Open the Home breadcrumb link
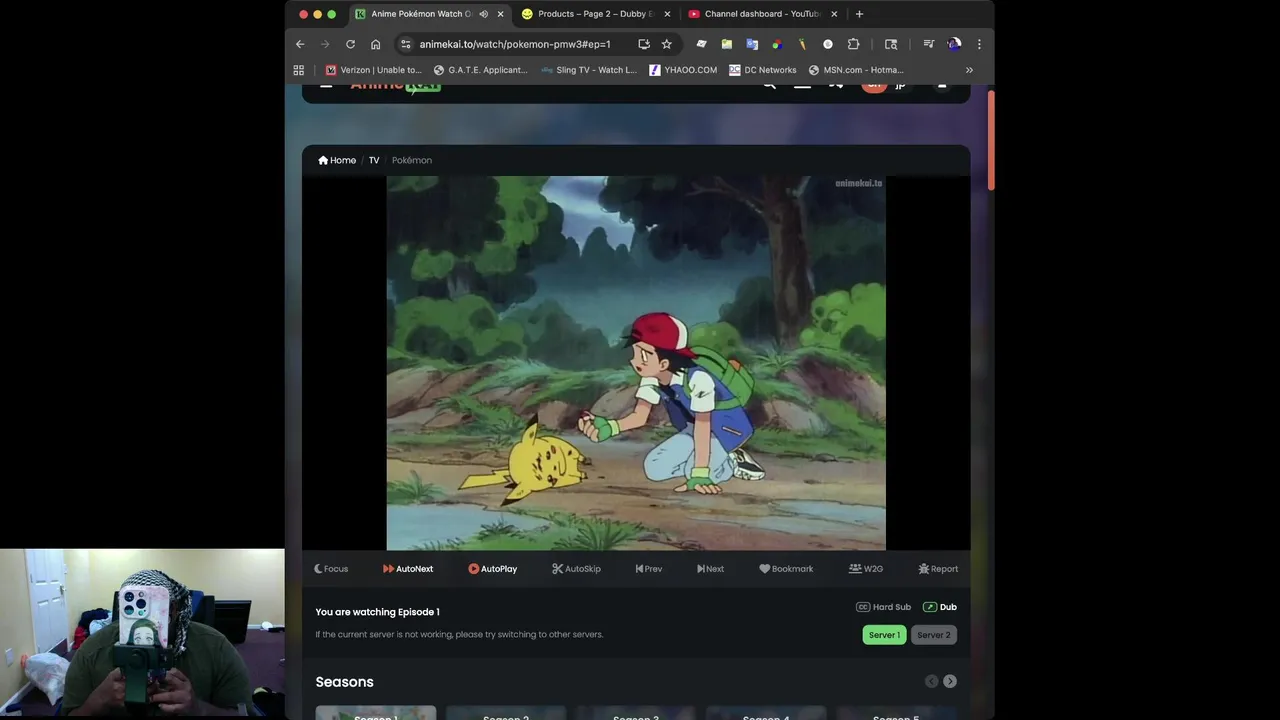This screenshot has height=720, width=1280. click(x=337, y=160)
